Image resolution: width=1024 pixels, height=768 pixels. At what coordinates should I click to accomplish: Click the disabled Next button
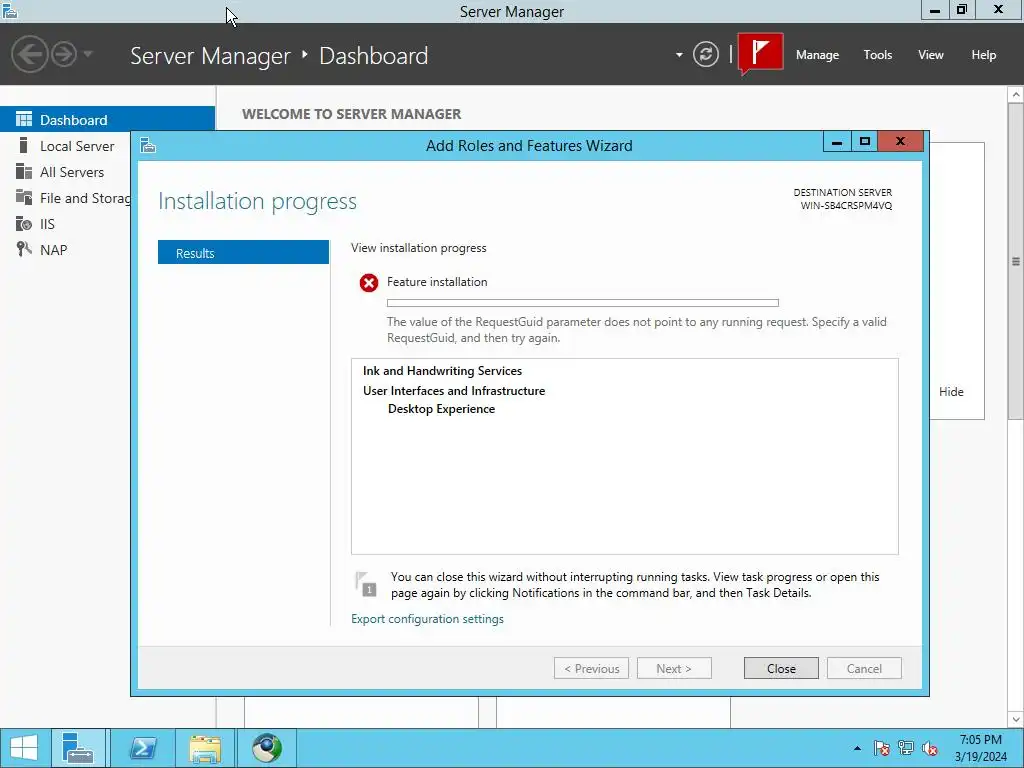click(674, 668)
